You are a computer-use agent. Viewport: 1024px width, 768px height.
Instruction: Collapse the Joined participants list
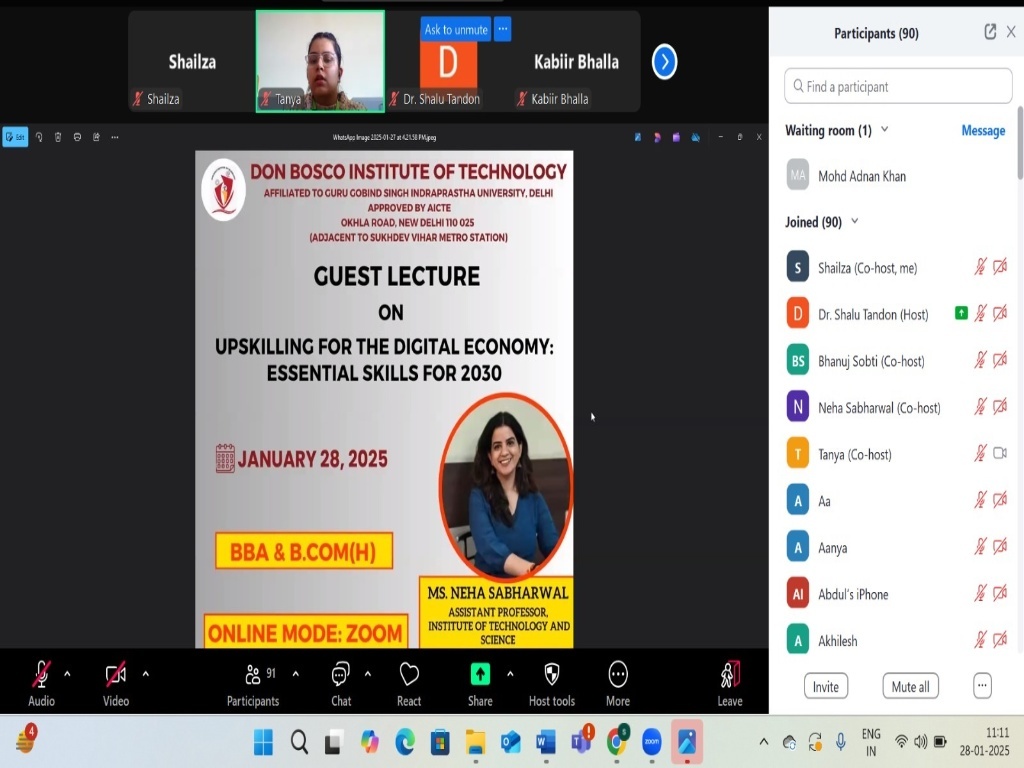[854, 222]
